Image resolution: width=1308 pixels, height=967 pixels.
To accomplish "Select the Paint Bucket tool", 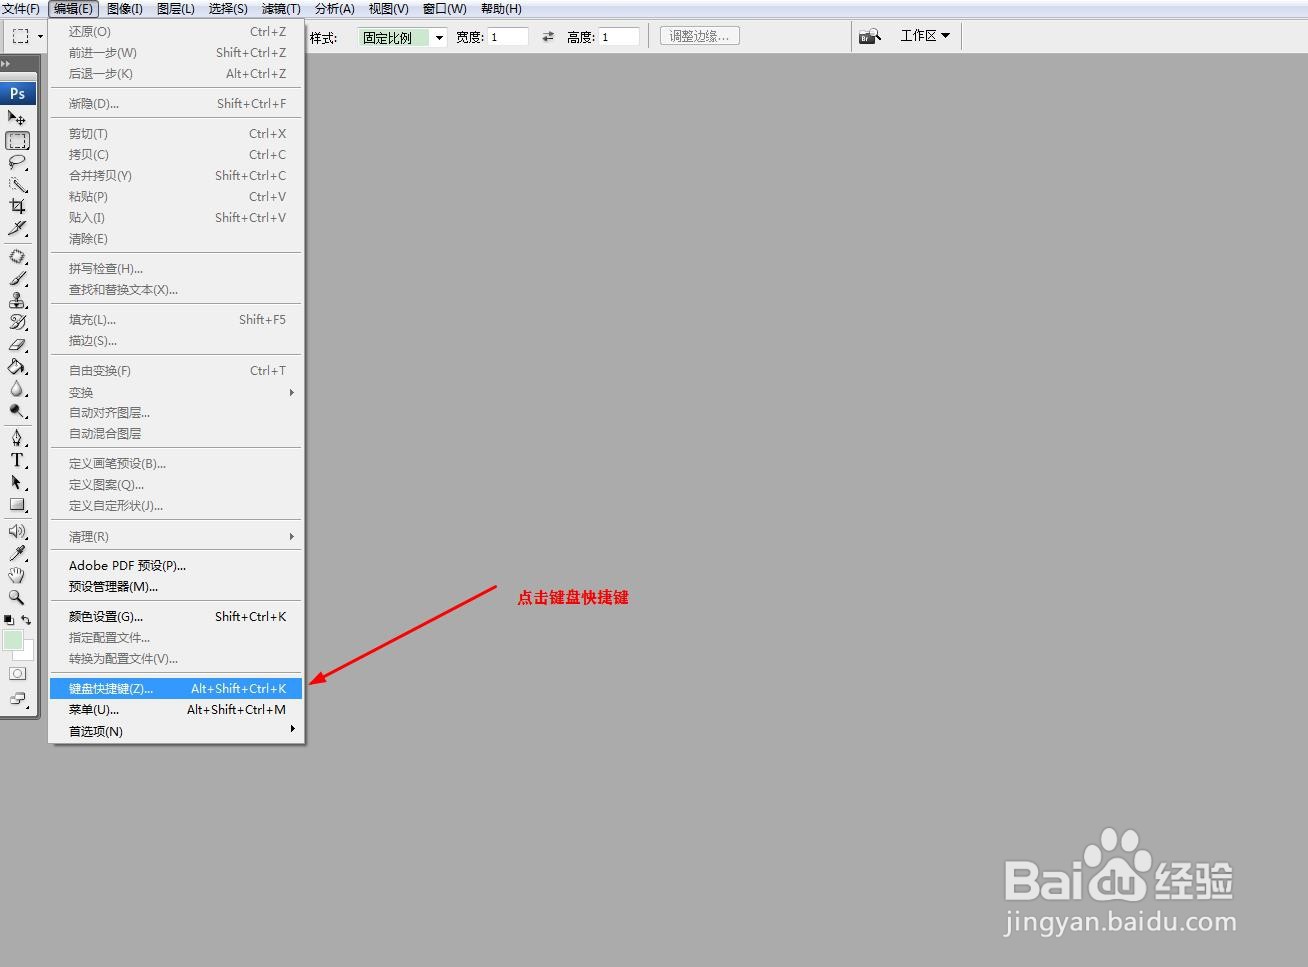I will click(x=17, y=366).
